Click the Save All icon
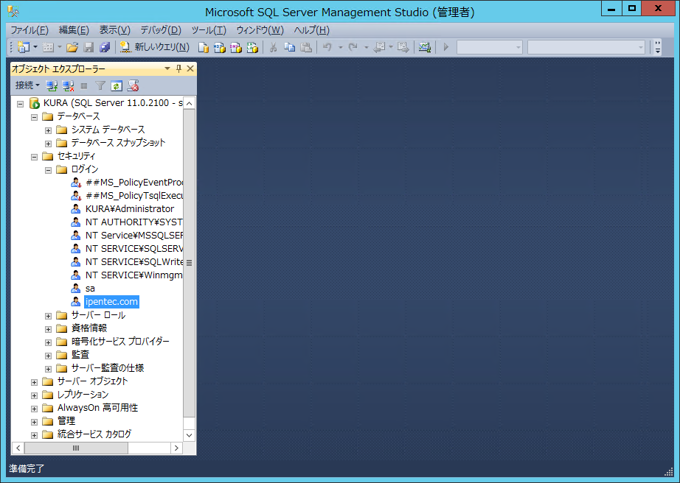680x483 pixels. click(x=105, y=47)
